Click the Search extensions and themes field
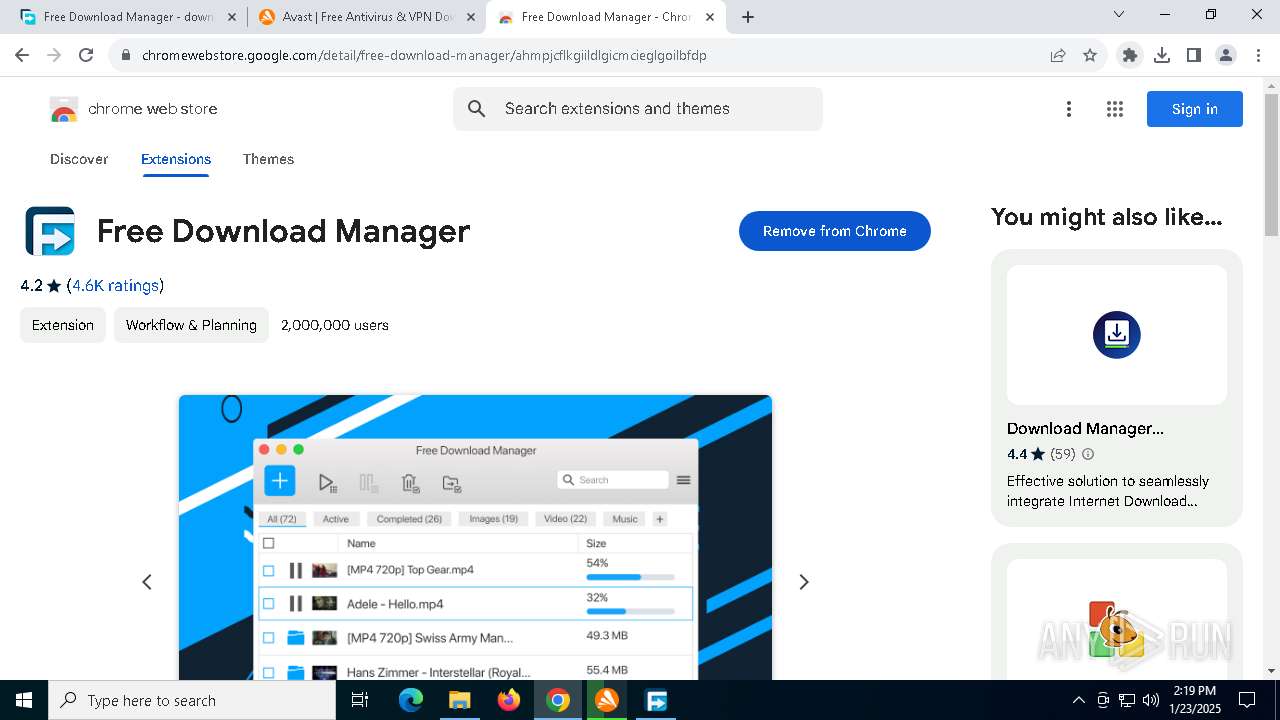The image size is (1280, 720). 638,109
